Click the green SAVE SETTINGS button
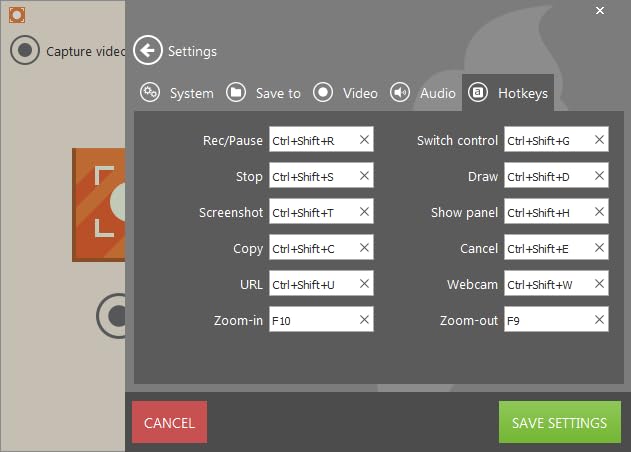The height and width of the screenshot is (452, 631). click(x=560, y=422)
